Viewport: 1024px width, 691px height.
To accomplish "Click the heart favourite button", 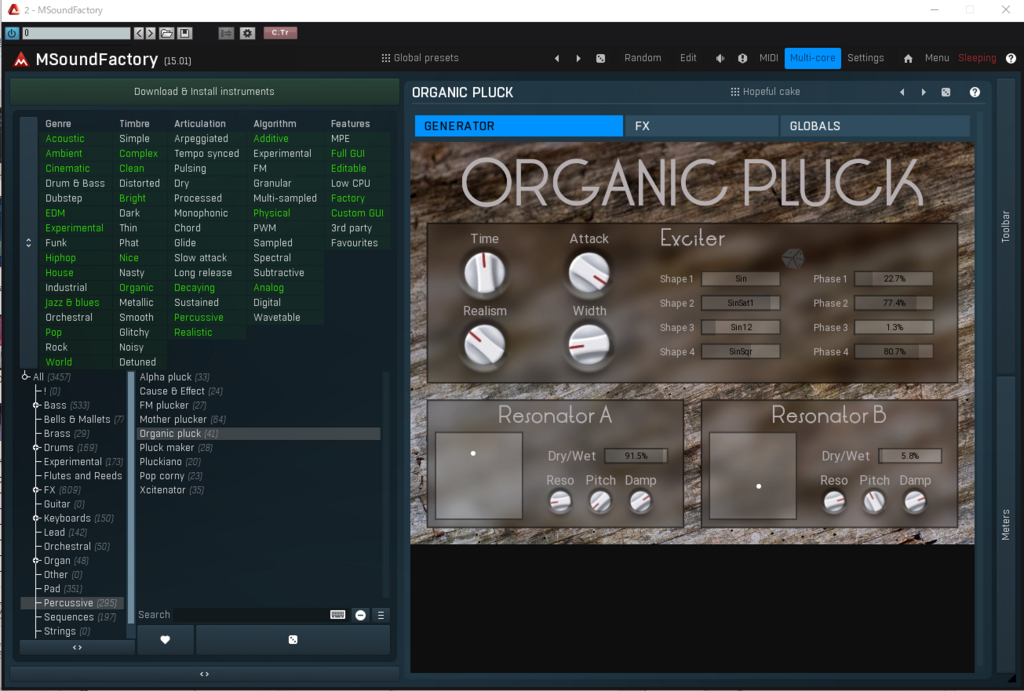I will (x=165, y=639).
